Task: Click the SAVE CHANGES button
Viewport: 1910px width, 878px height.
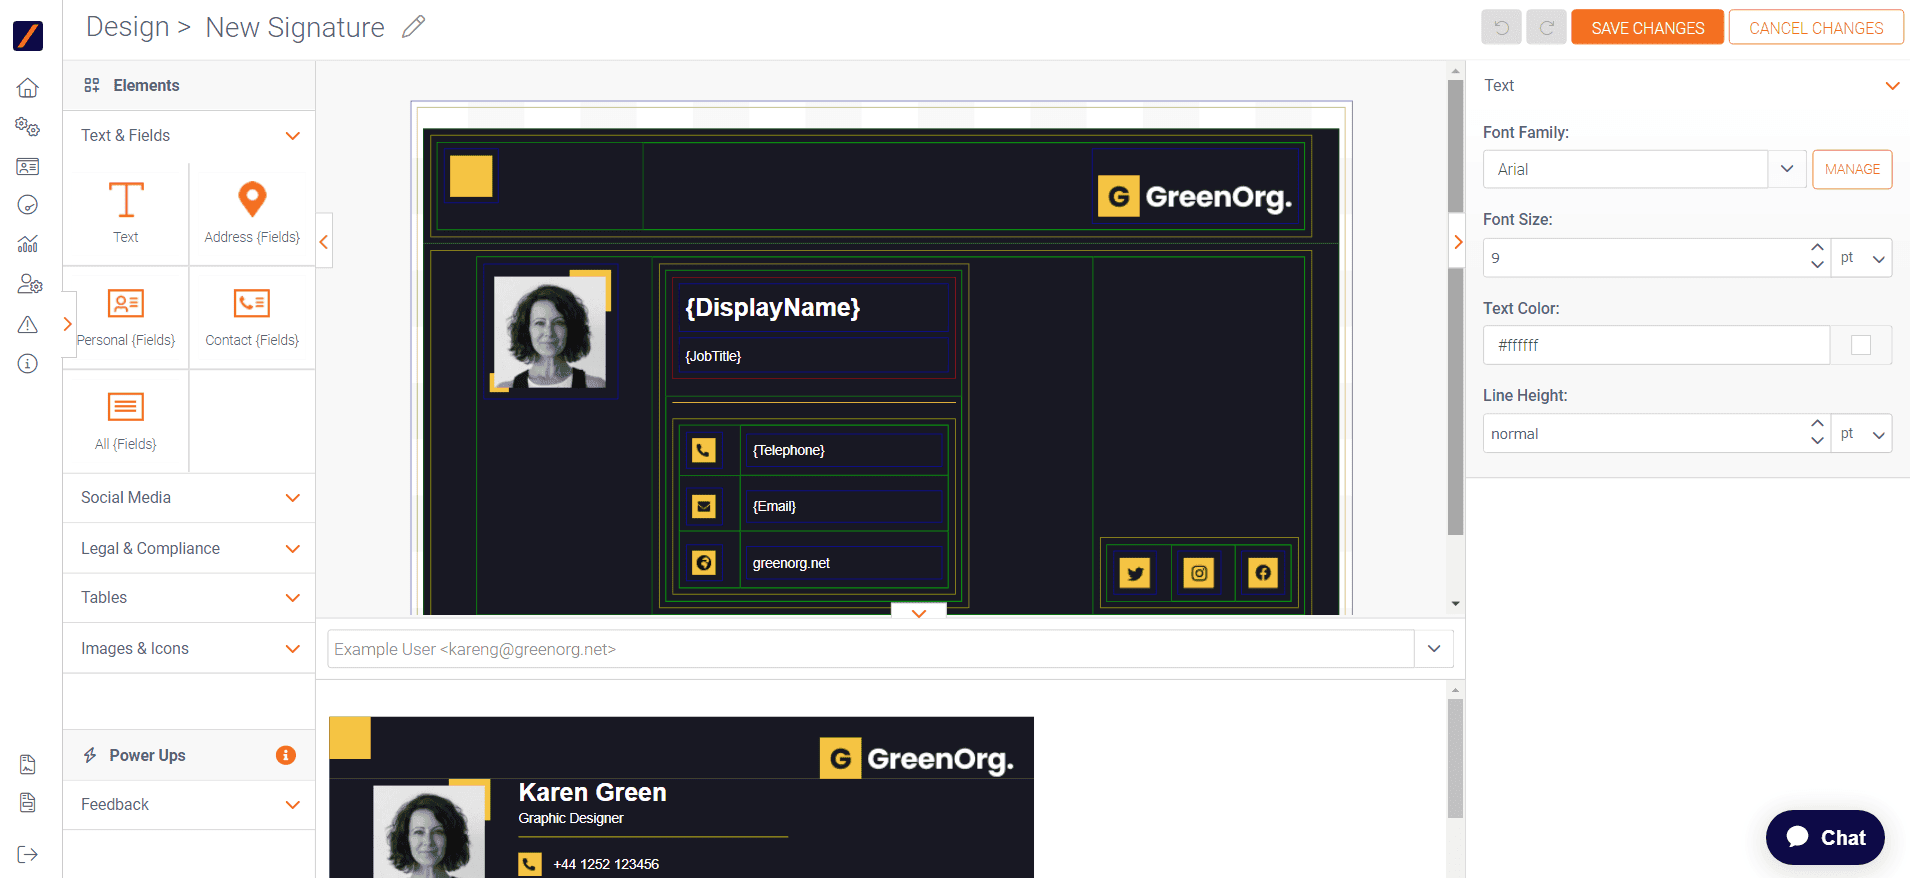Action: [1647, 28]
